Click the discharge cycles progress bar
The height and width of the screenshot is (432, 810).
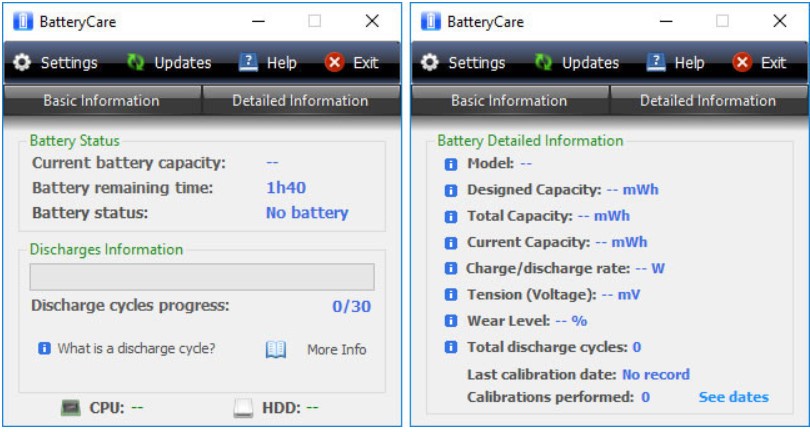[202, 277]
